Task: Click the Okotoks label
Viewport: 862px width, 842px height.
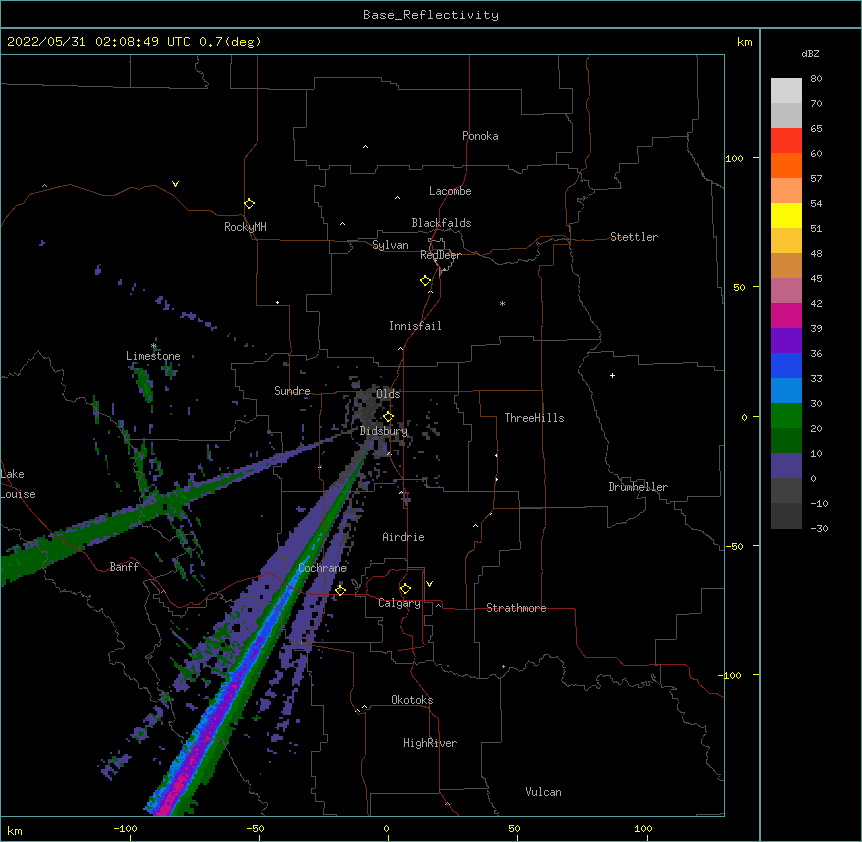Action: [412, 700]
